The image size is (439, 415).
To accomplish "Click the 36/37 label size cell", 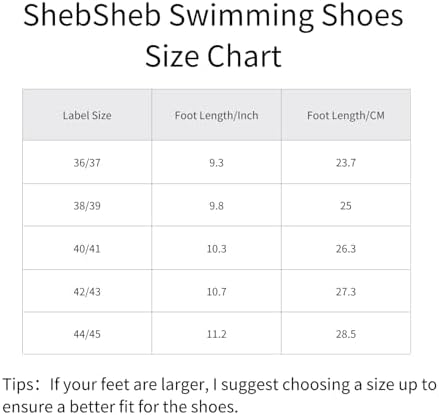I will [87, 162].
